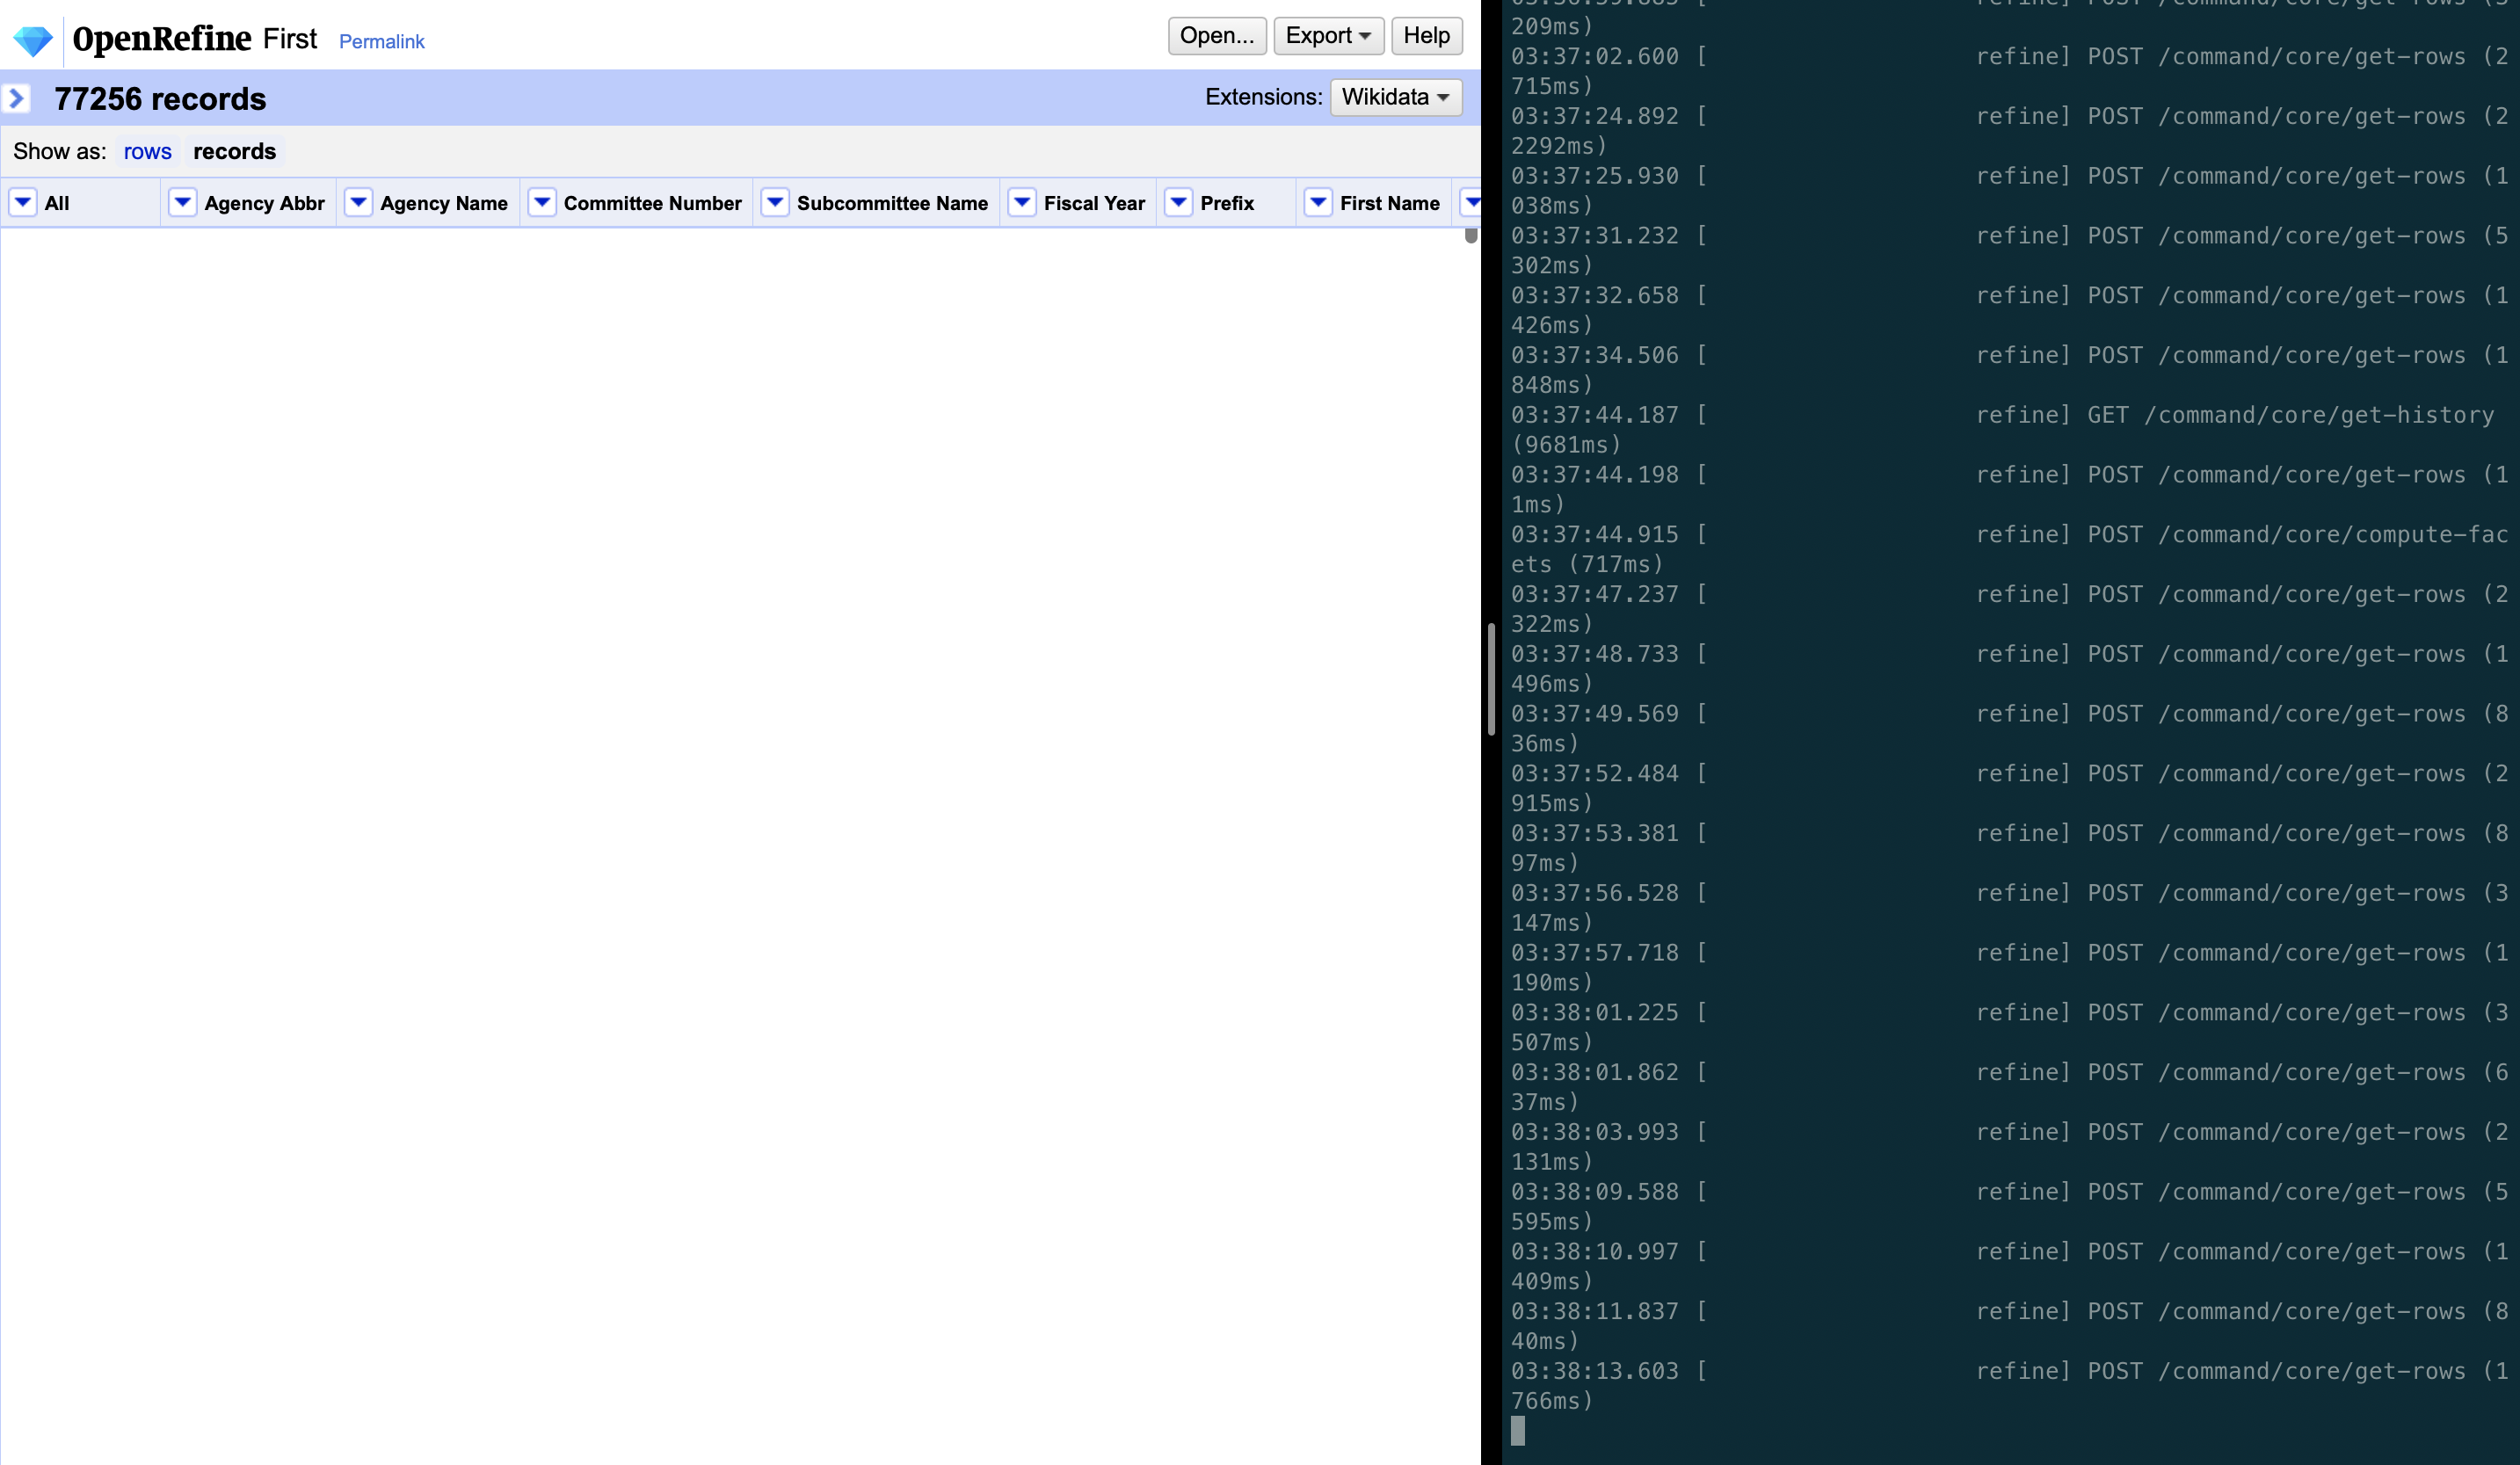Click the Open... button
Viewport: 2520px width, 1465px height.
tap(1217, 36)
